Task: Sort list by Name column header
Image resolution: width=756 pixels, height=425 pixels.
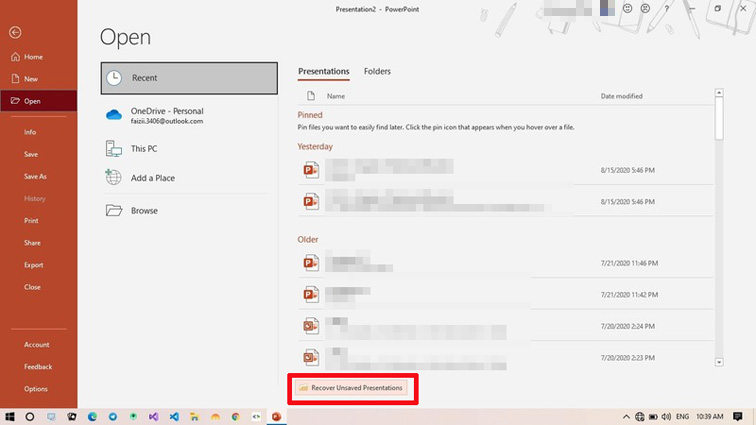Action: tap(336, 96)
